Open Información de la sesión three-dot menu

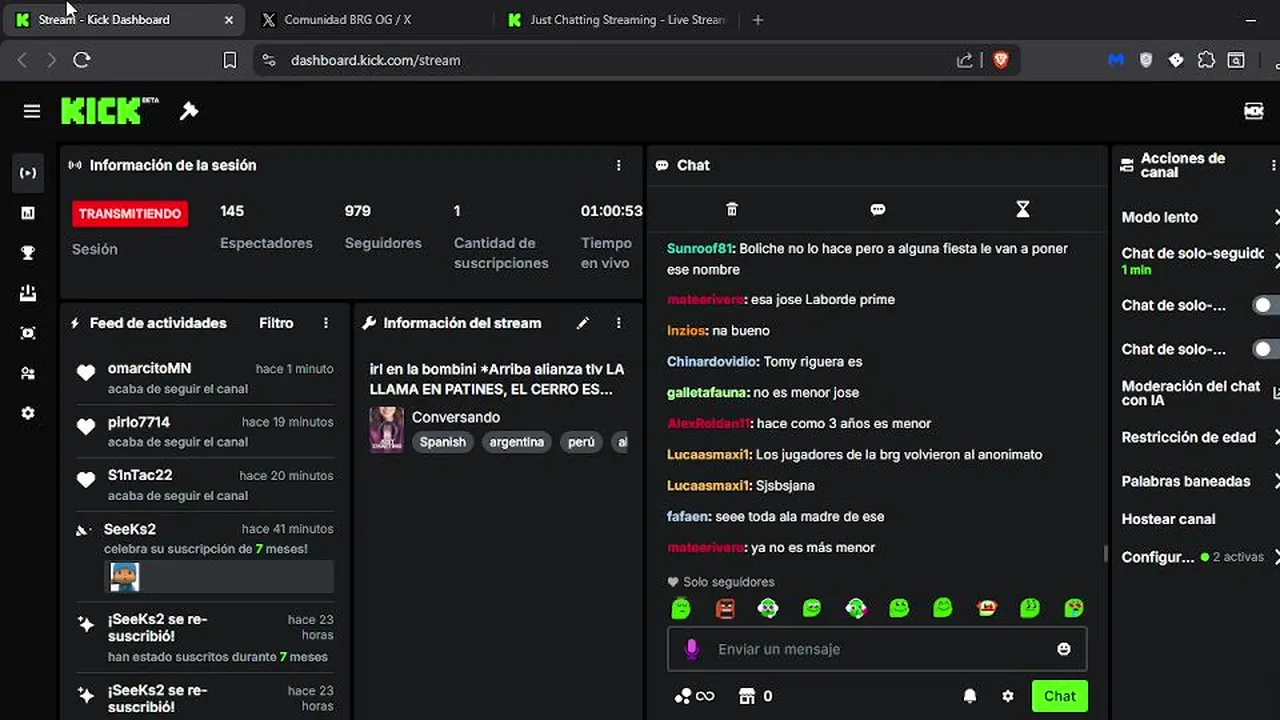(x=619, y=165)
